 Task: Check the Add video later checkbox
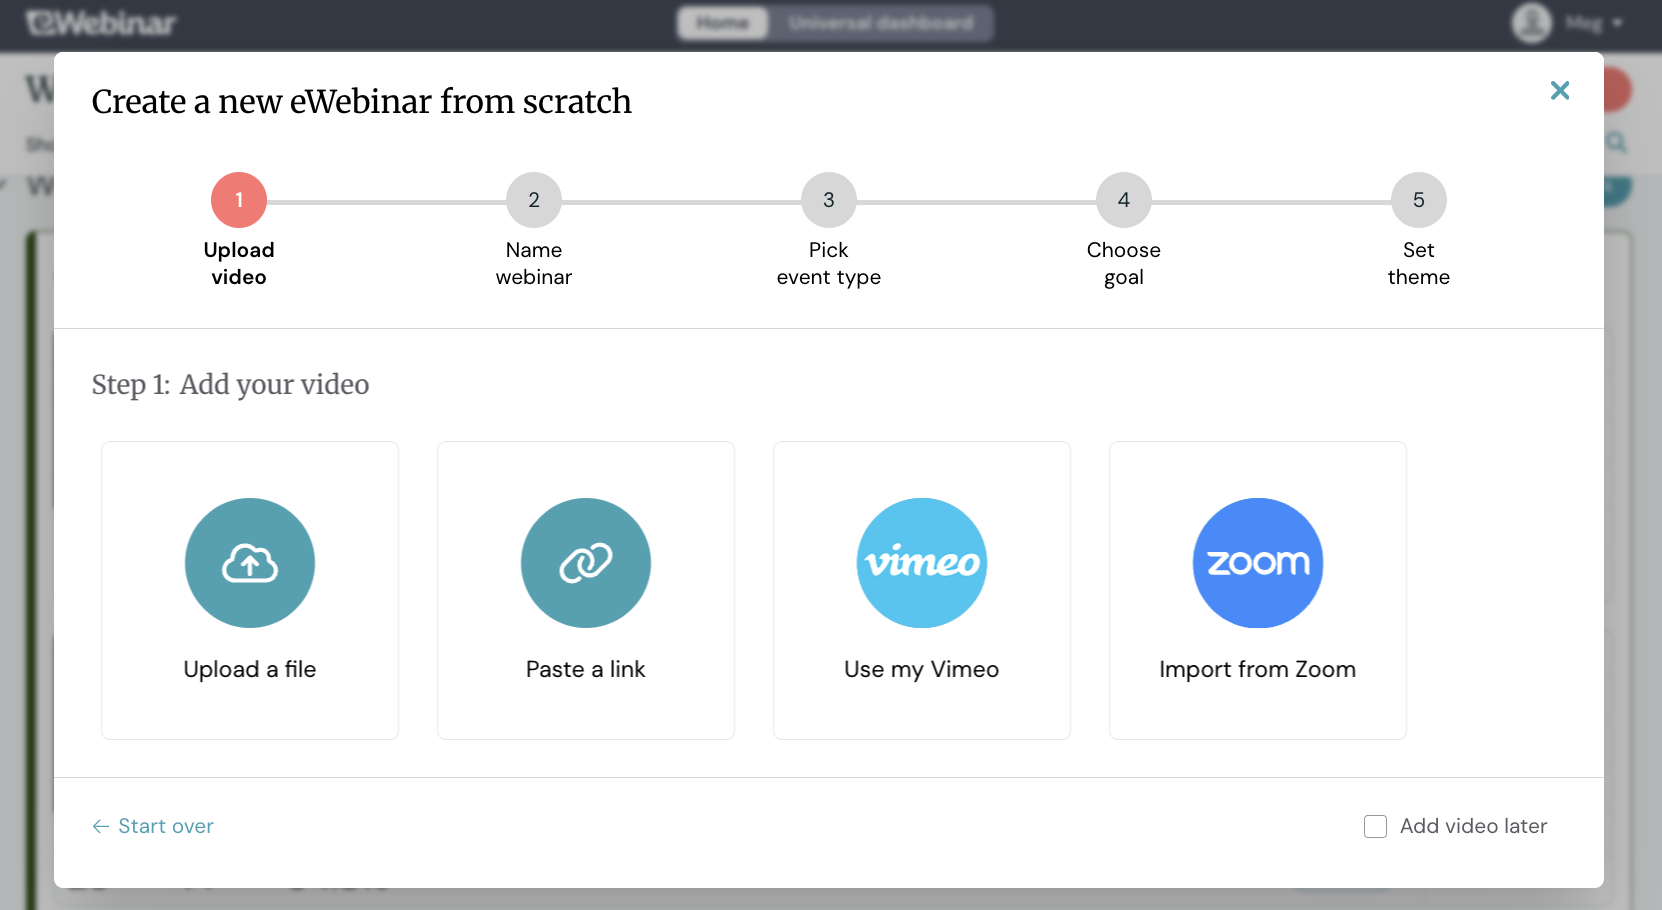1375,826
